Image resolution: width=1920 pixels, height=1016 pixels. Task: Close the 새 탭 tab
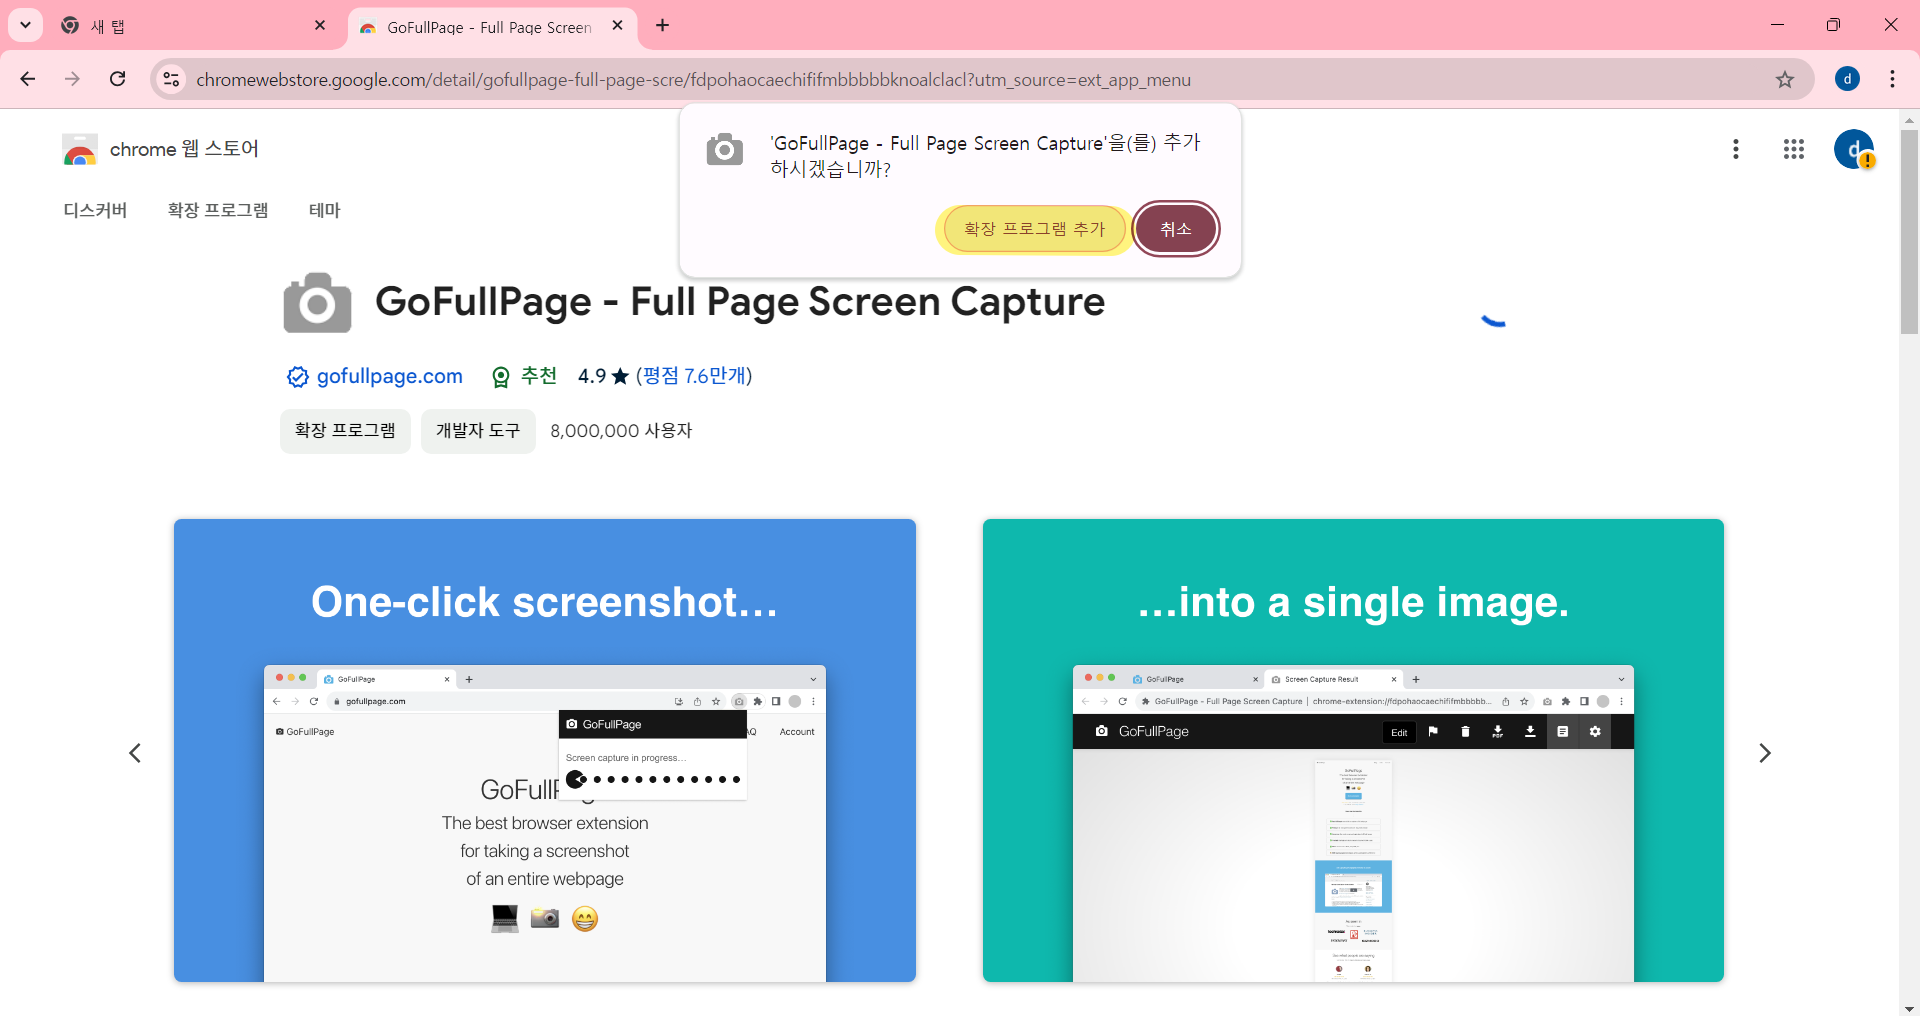[320, 26]
